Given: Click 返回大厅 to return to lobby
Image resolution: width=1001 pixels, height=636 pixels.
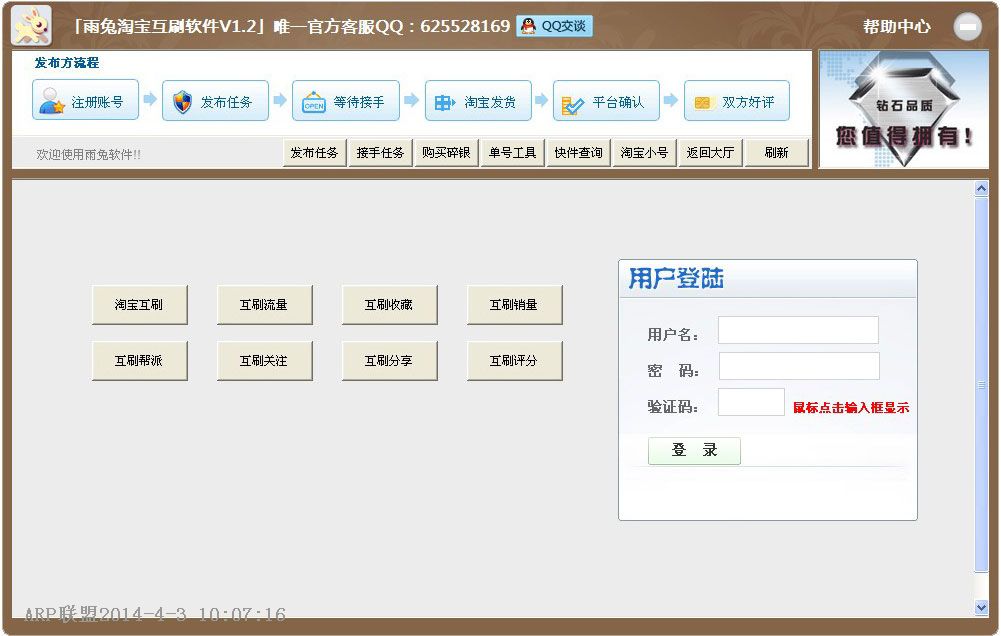Looking at the screenshot, I should point(711,153).
